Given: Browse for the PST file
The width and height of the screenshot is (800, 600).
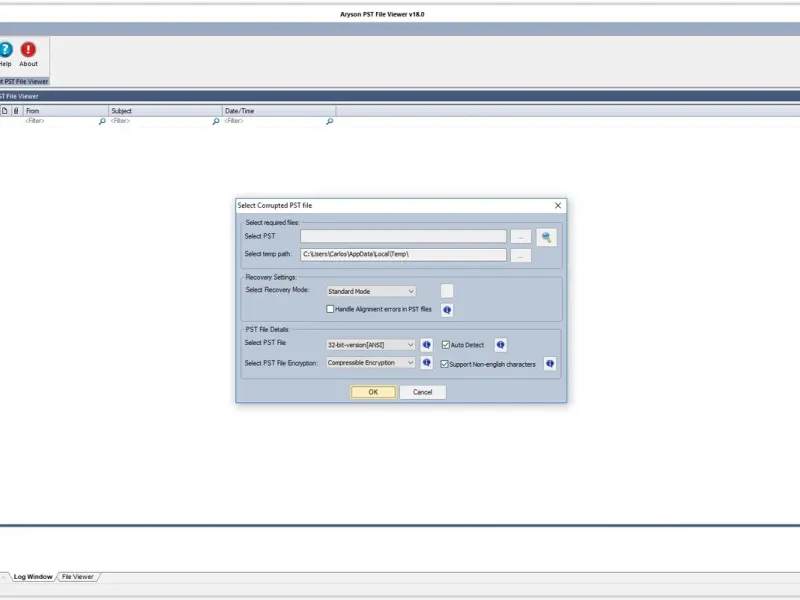Looking at the screenshot, I should tap(520, 237).
